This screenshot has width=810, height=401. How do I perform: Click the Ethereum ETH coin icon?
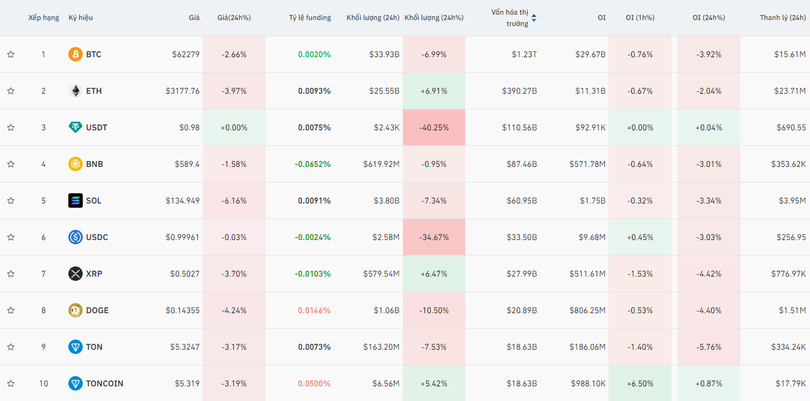[x=75, y=91]
